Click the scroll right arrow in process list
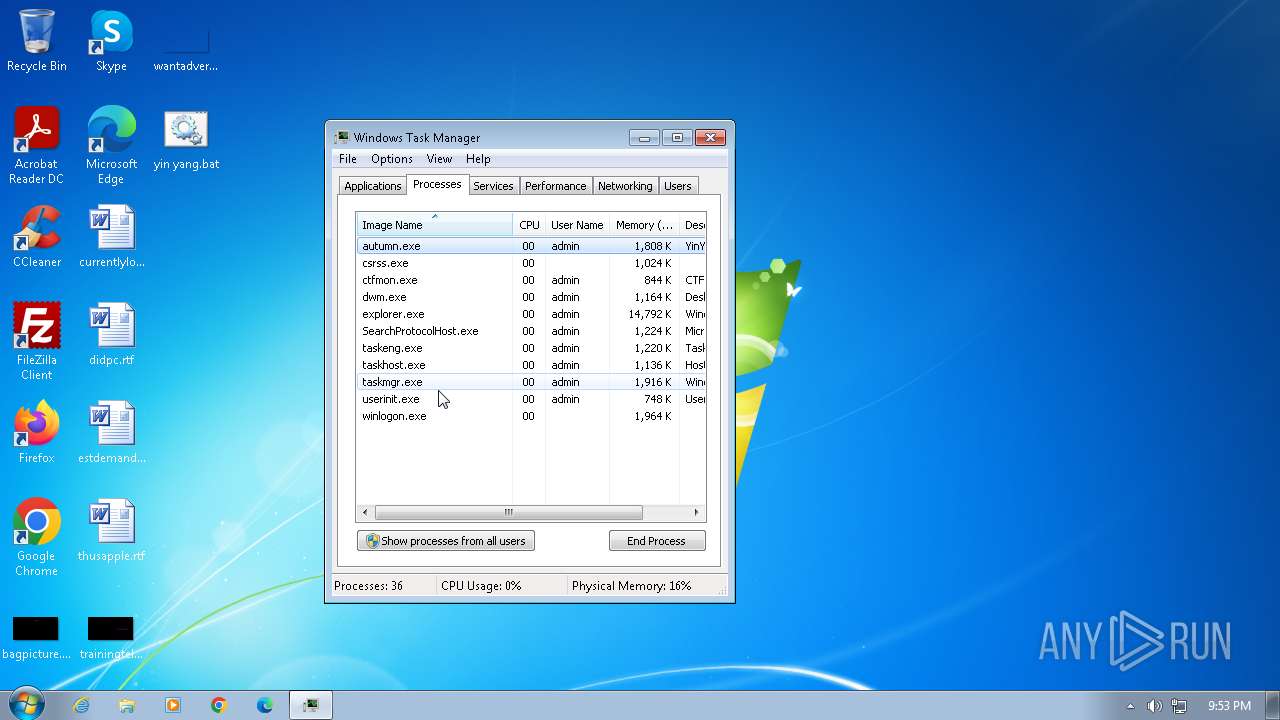Screen dimensions: 1280x720 tap(696, 513)
